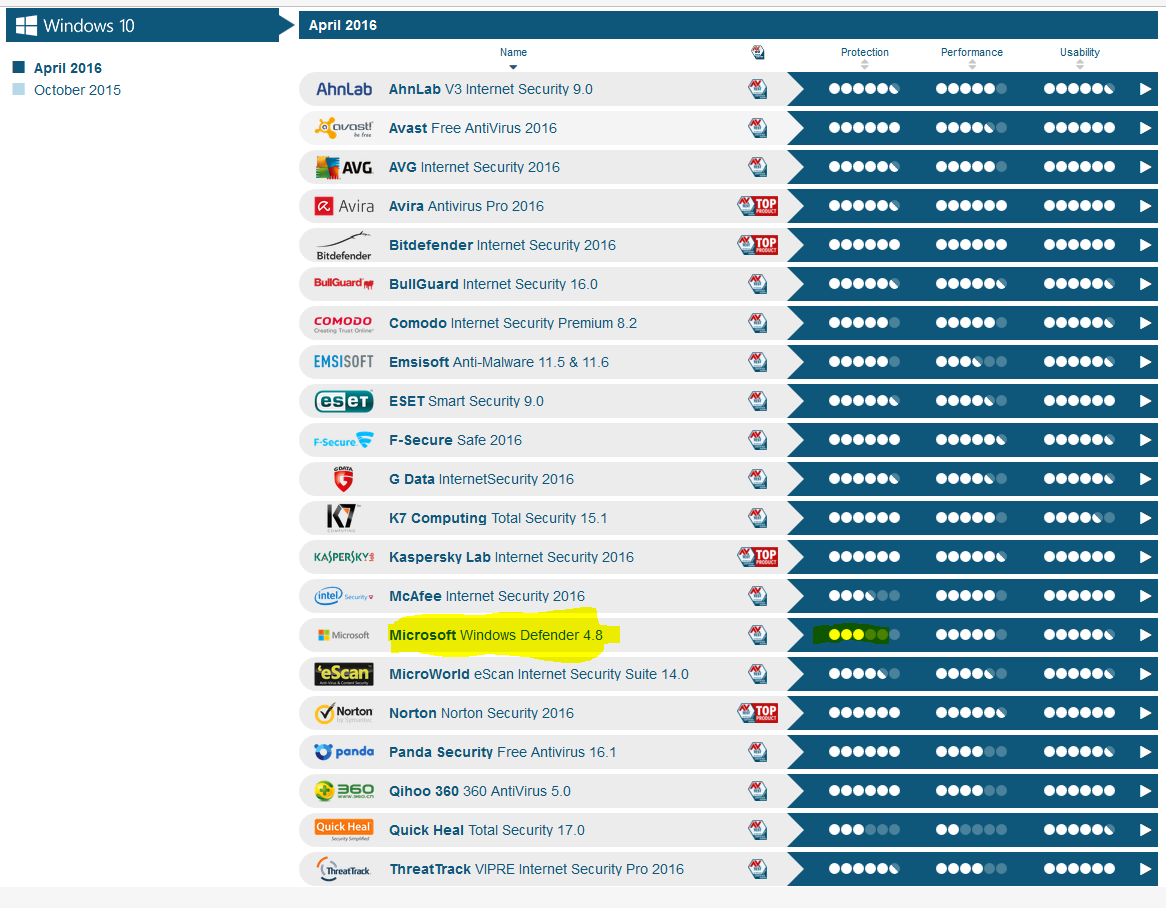Click Emsisoft performance rating dots
Screen dimensions: 1166x908
[971, 362]
